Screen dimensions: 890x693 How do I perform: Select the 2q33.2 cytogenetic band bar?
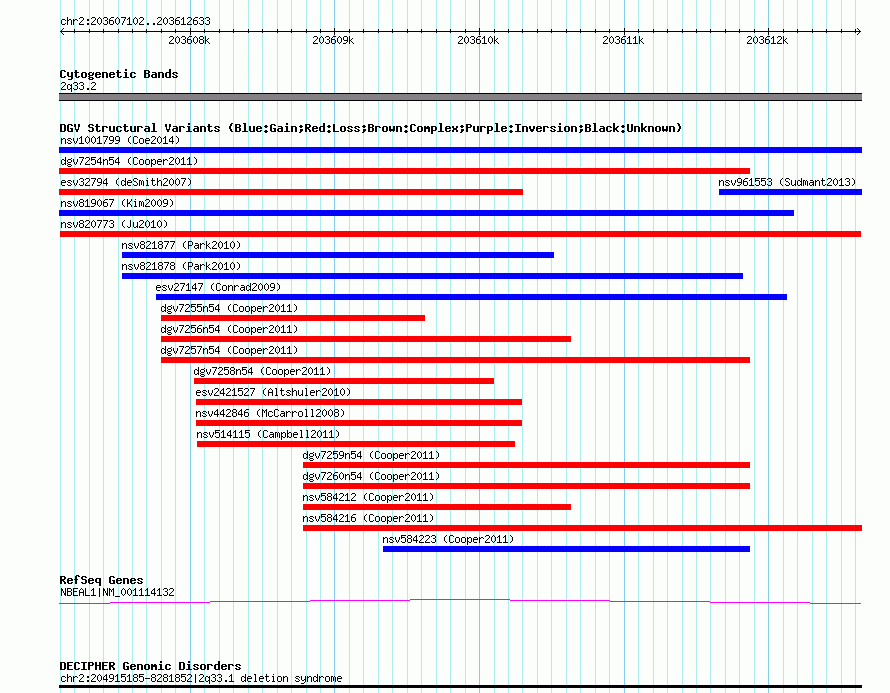(460, 98)
